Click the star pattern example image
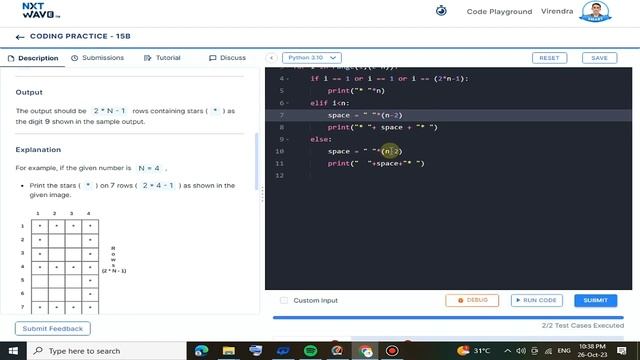The width and height of the screenshot is (640, 360). (73, 262)
